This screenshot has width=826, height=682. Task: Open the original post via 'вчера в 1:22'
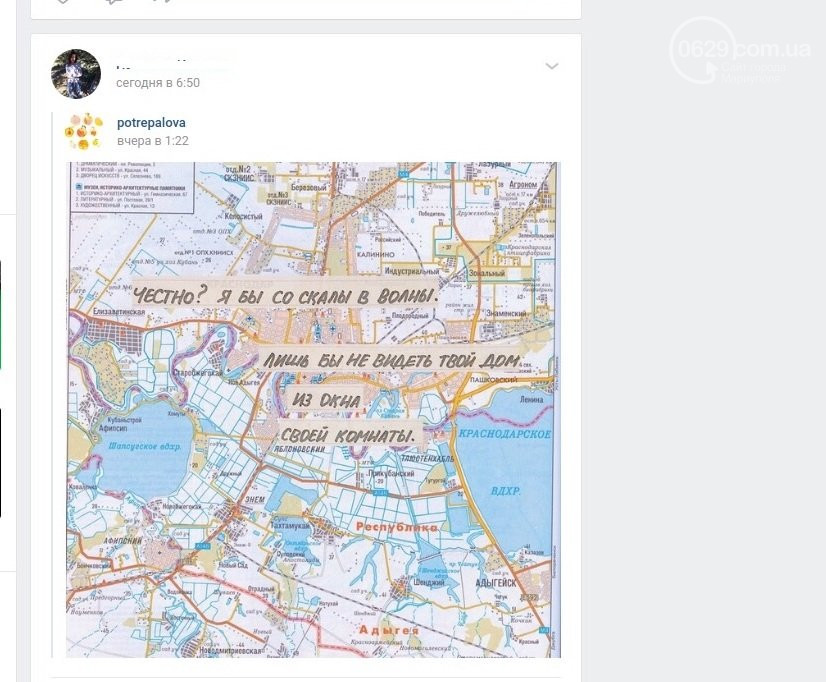(153, 141)
